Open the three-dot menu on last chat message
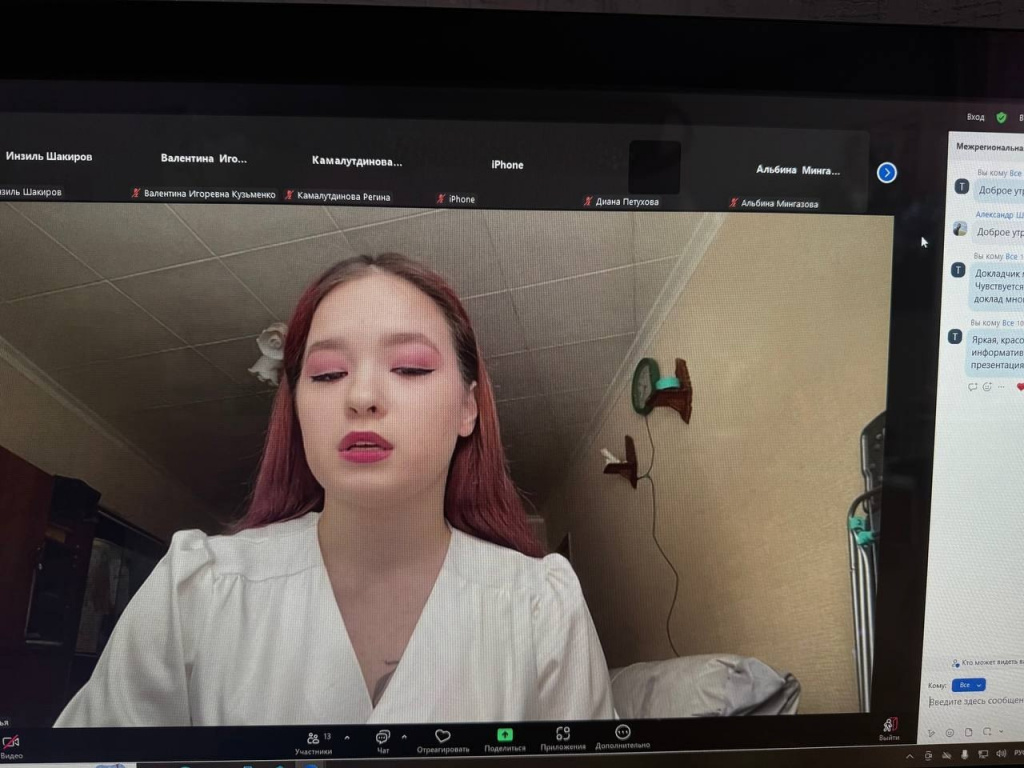1024x768 pixels. pyautogui.click(x=1001, y=387)
